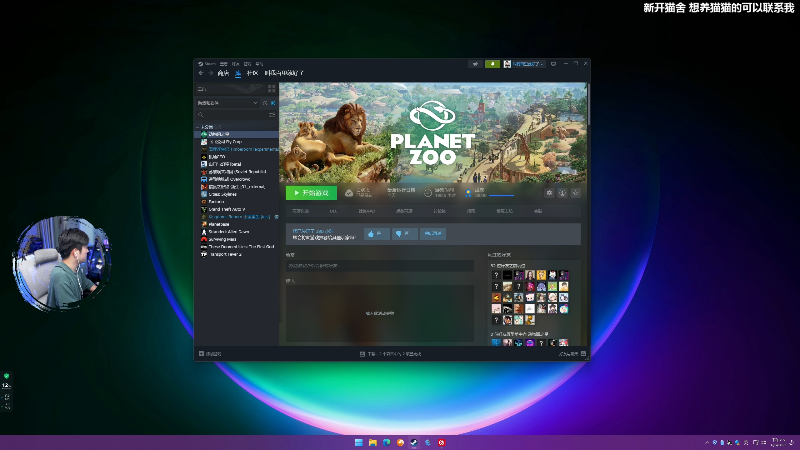Switch to Big Picture mode icon
The image size is (800, 450).
point(553,64)
